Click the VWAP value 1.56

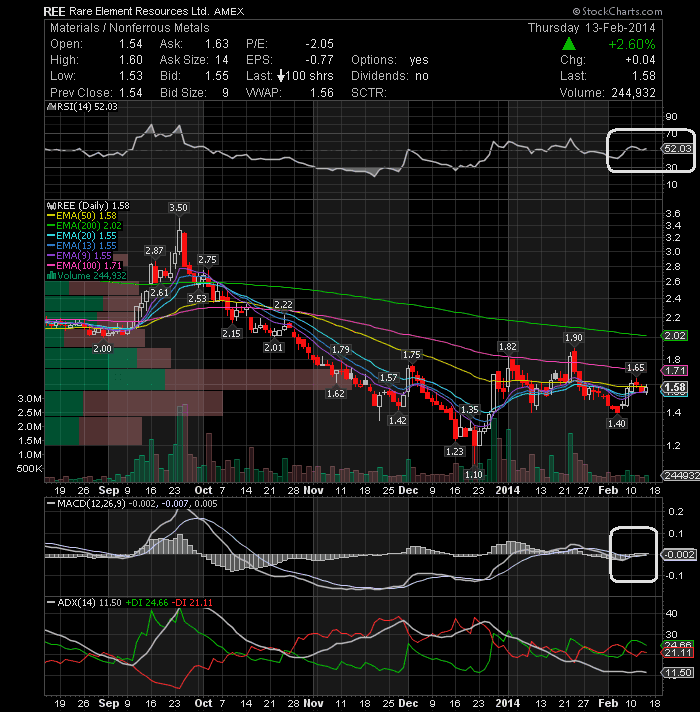point(321,93)
